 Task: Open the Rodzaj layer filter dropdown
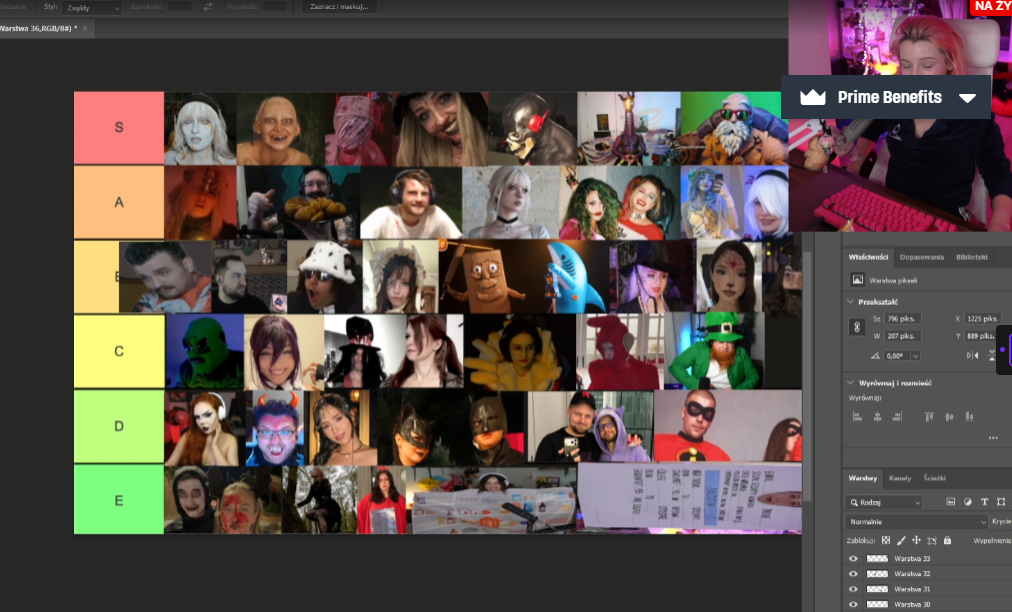(884, 502)
